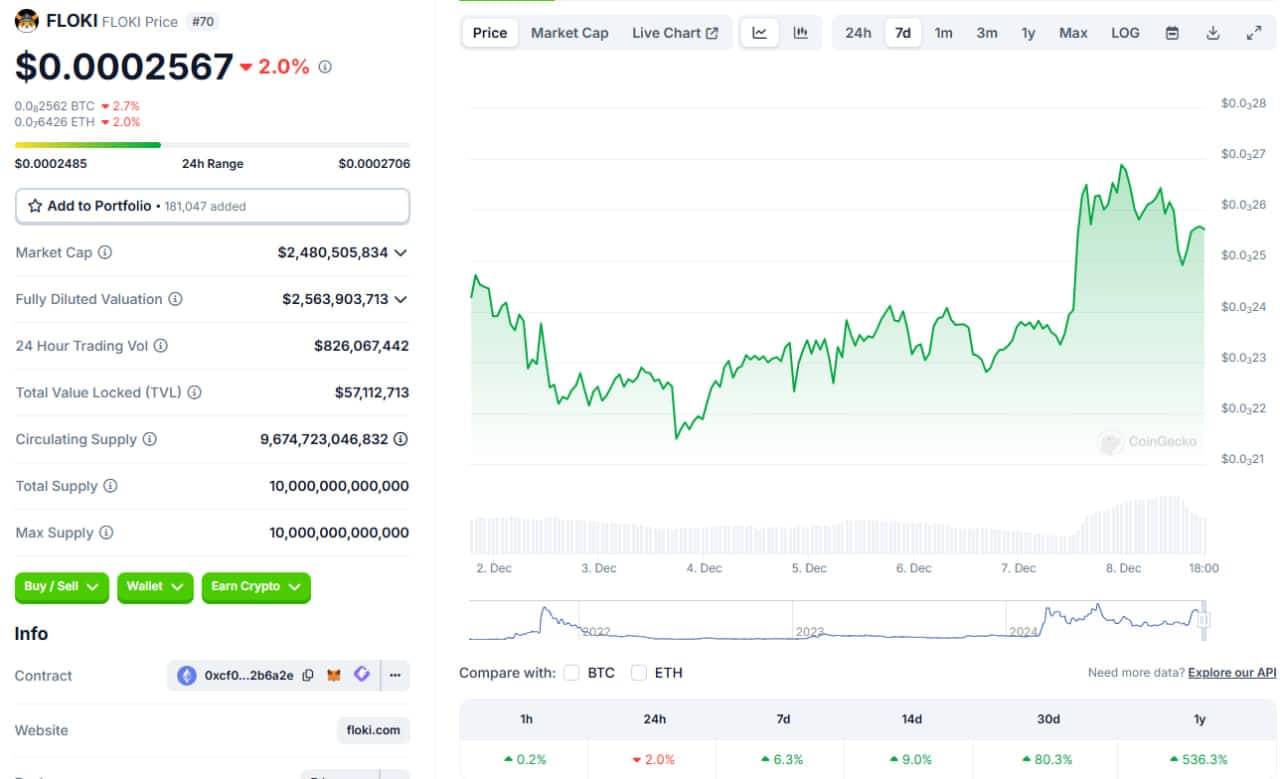
Task: Open the Earn Crypto dropdown
Action: tap(256, 587)
